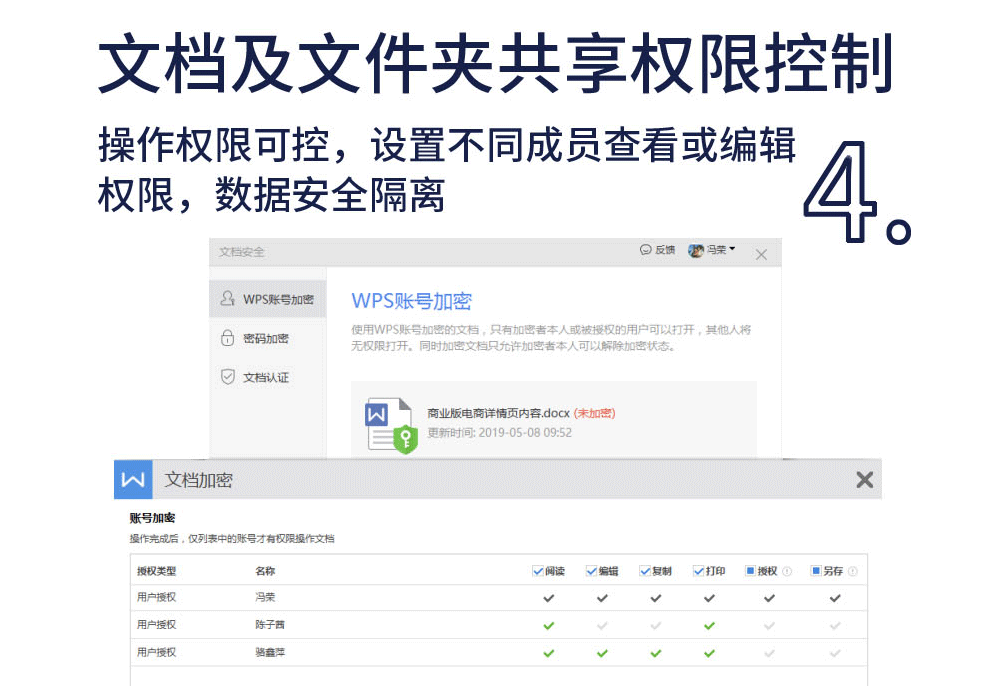Click the 反馈 feedback chat icon
The width and height of the screenshot is (1000, 686).
(x=646, y=250)
